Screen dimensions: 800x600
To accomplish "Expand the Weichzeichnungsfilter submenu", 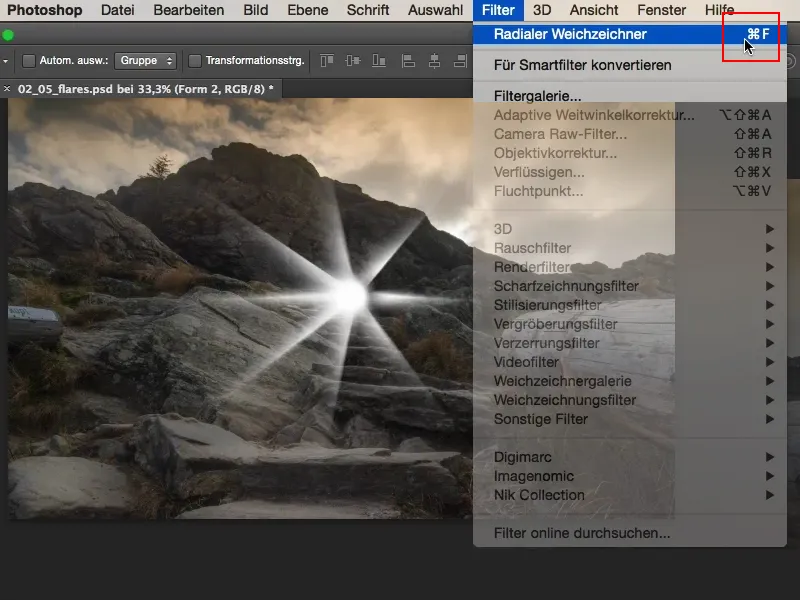I will point(630,400).
